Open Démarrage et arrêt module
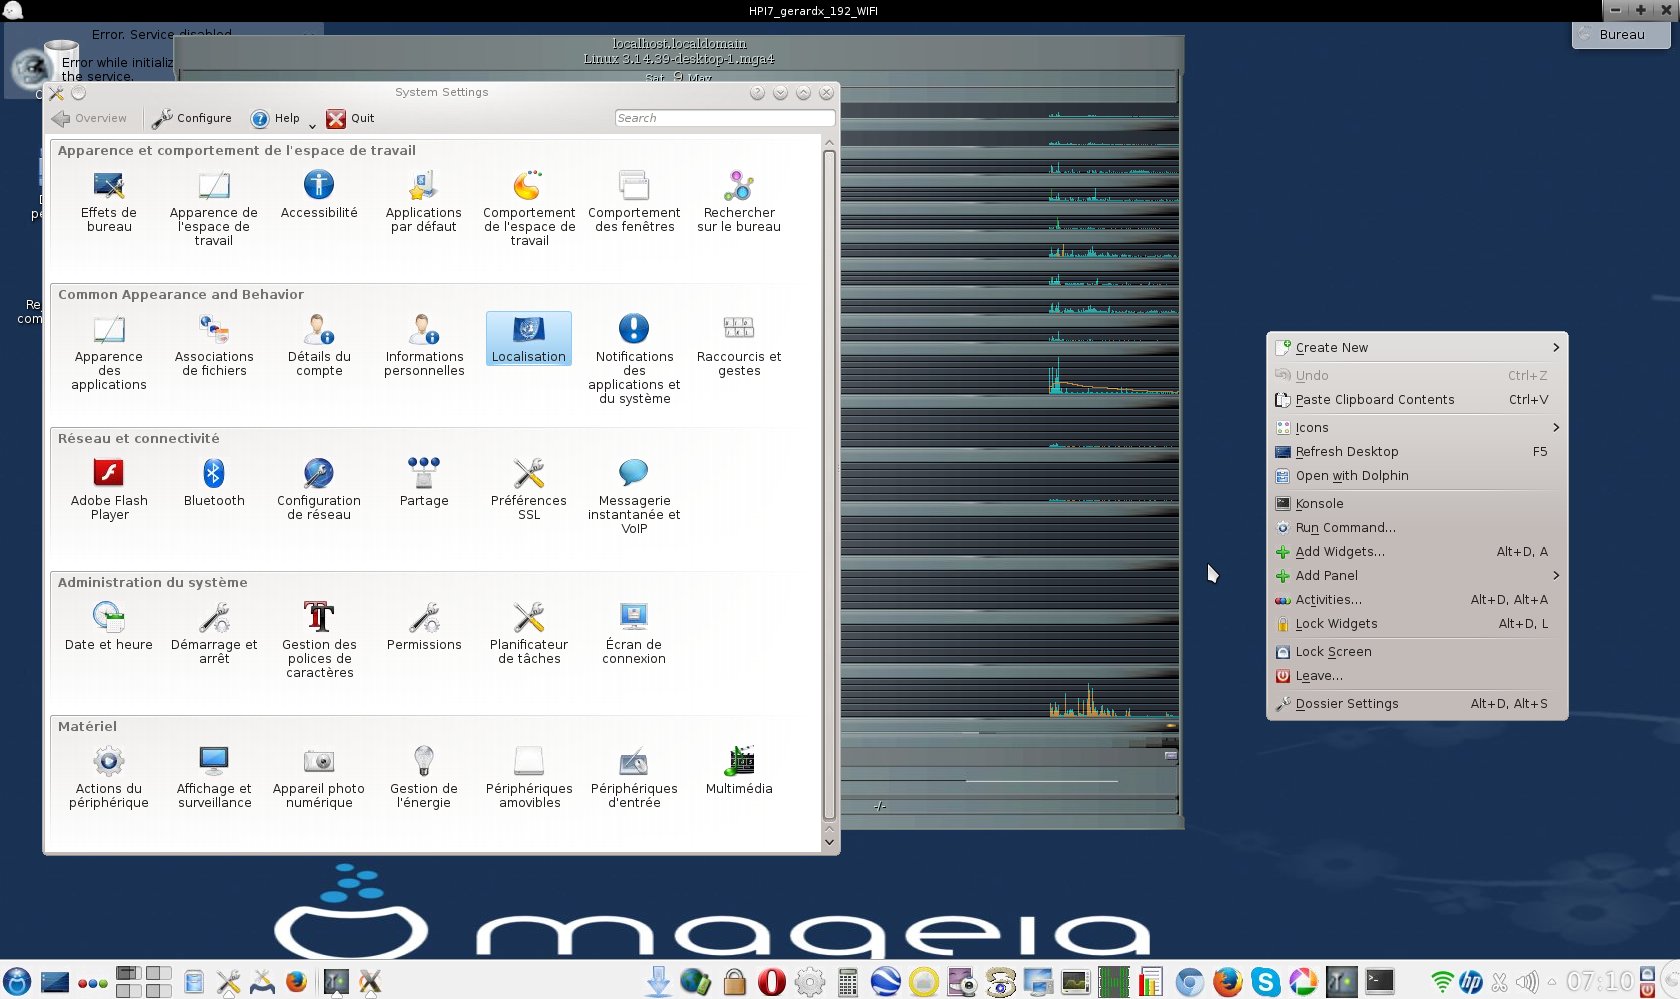Viewport: 1680px width, 999px height. [214, 634]
